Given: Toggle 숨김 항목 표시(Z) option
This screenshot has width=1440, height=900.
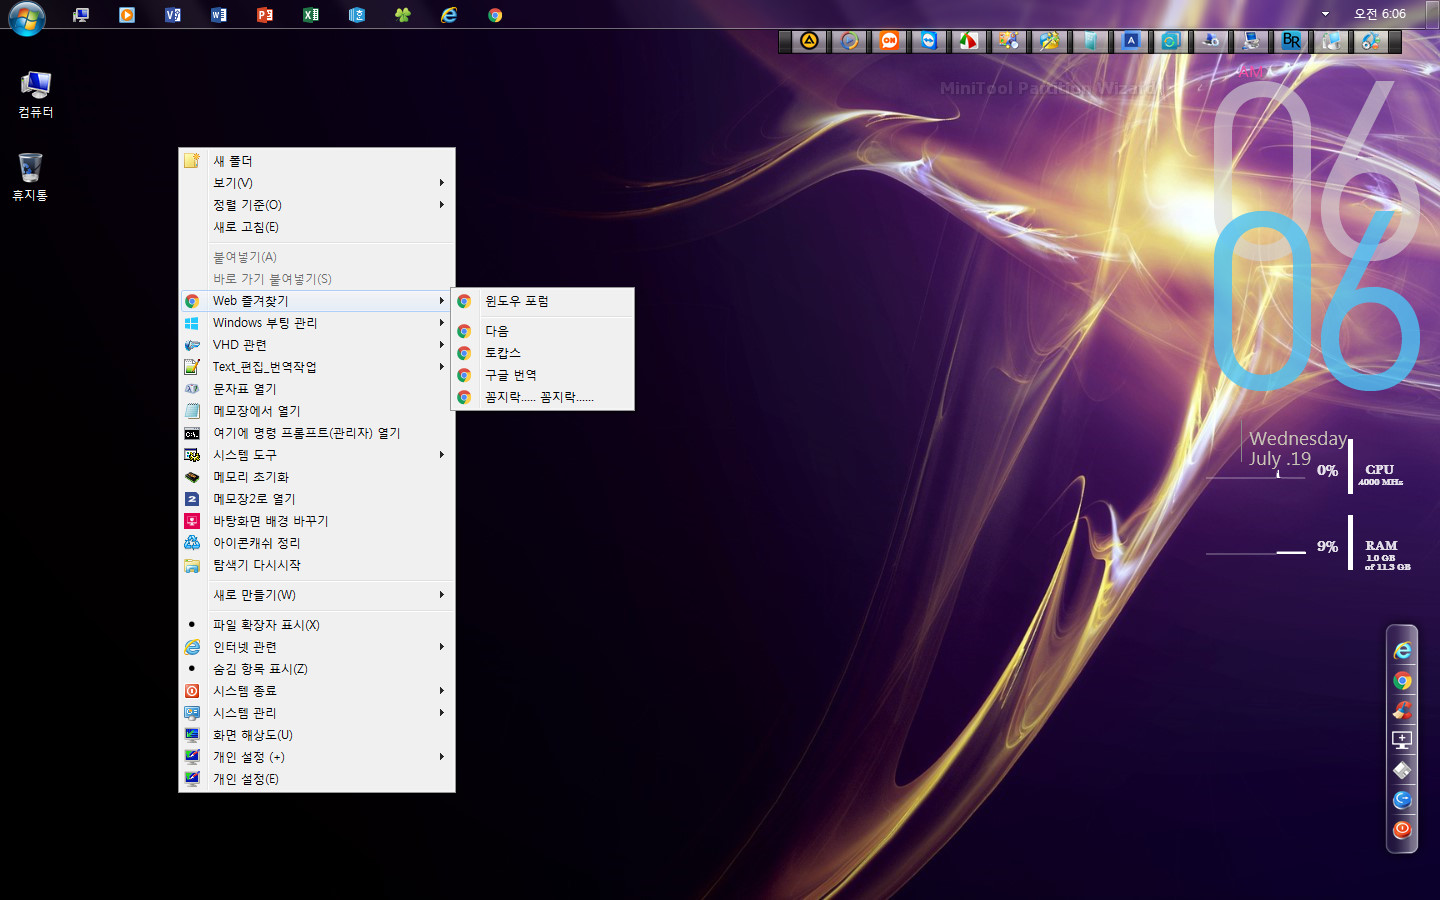Looking at the screenshot, I should pyautogui.click(x=317, y=669).
